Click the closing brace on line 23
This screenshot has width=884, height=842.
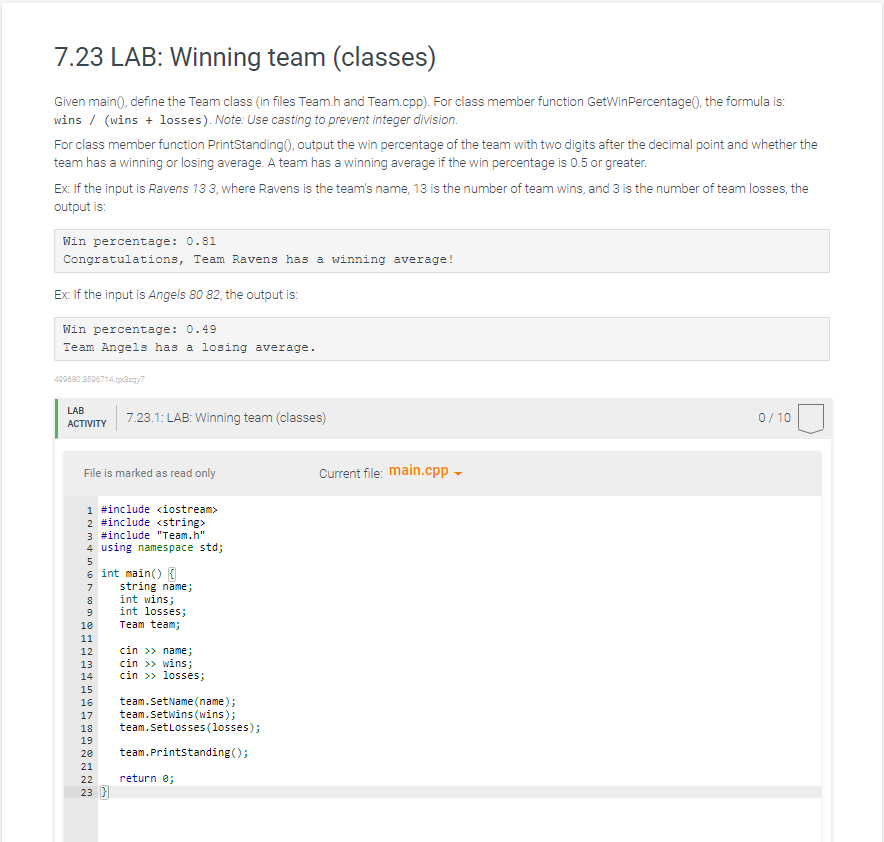tap(104, 791)
